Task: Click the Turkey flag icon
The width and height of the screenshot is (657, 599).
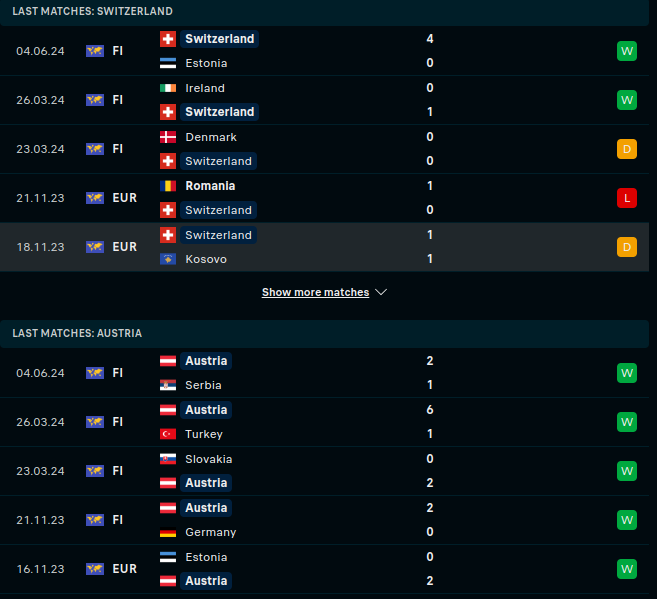Action: 168,434
